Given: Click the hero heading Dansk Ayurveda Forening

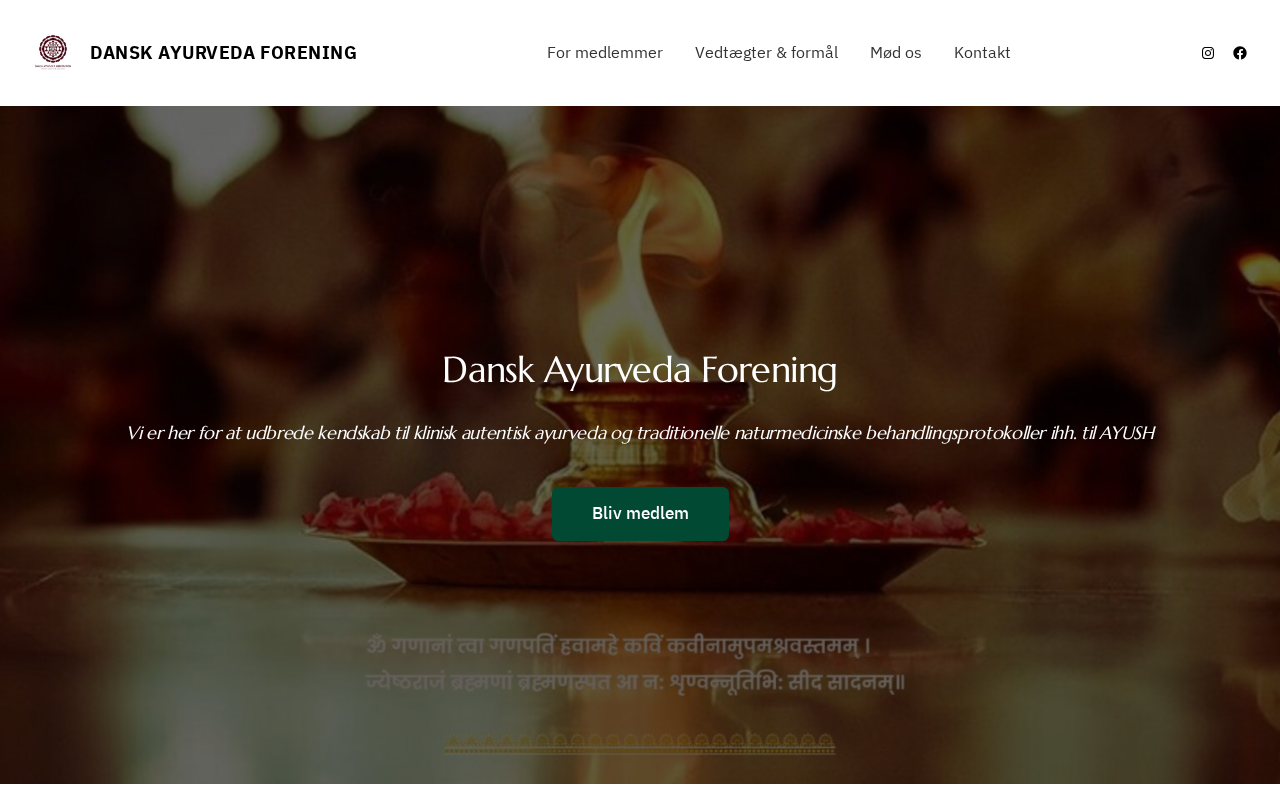Looking at the screenshot, I should (640, 370).
